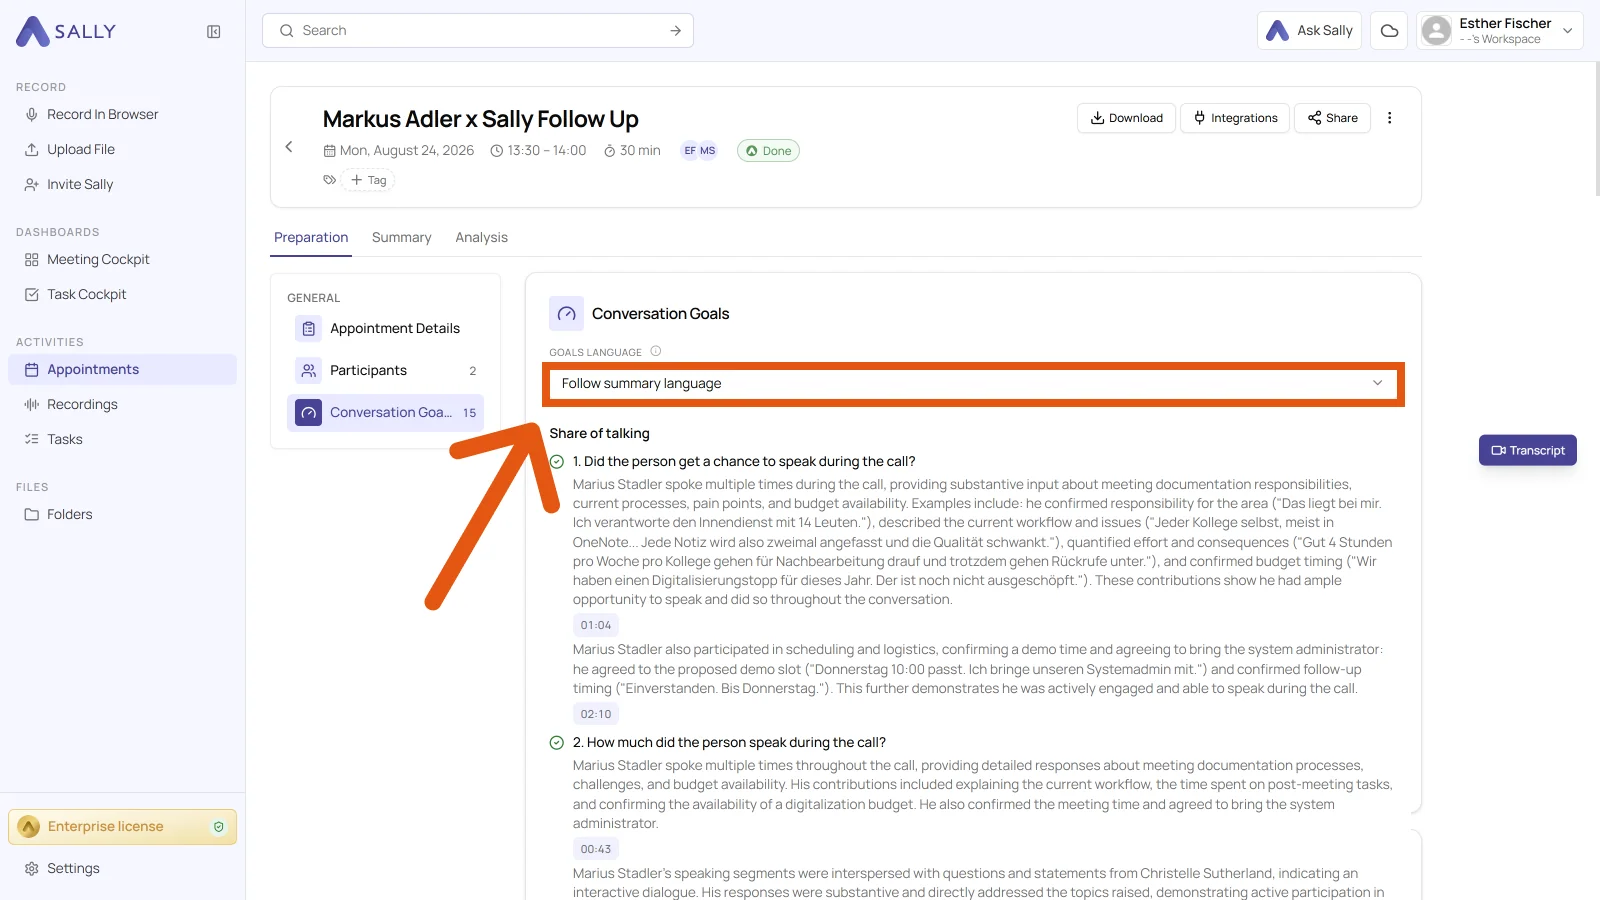Open the Follow summary language dropdown

(972, 384)
